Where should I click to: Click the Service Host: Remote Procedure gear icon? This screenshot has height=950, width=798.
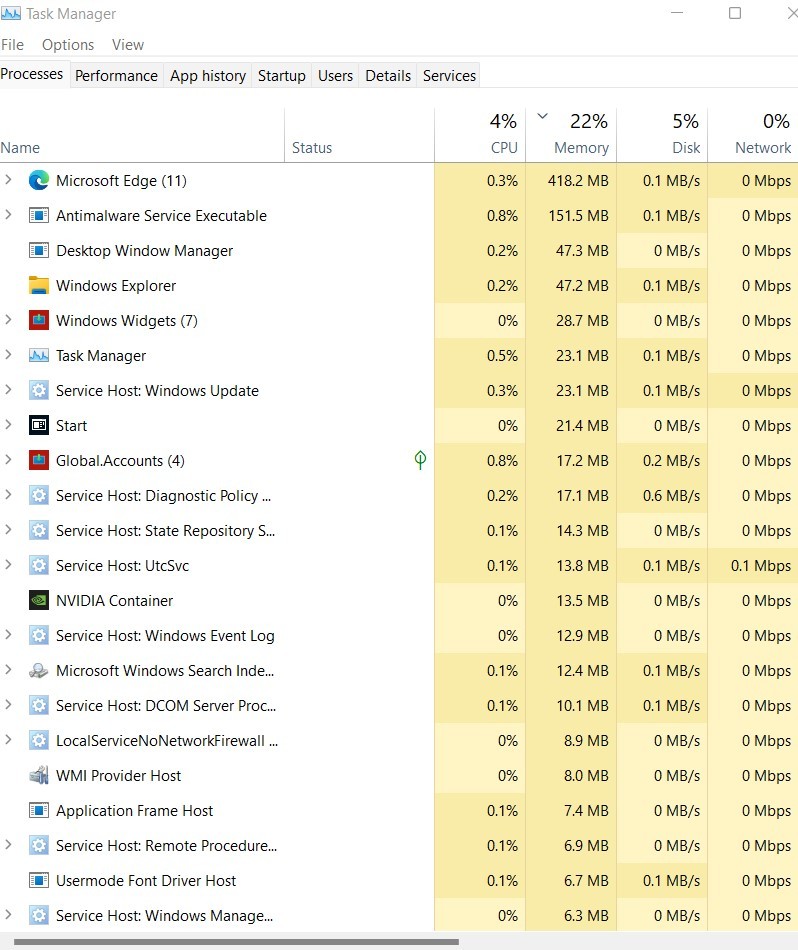click(x=39, y=846)
